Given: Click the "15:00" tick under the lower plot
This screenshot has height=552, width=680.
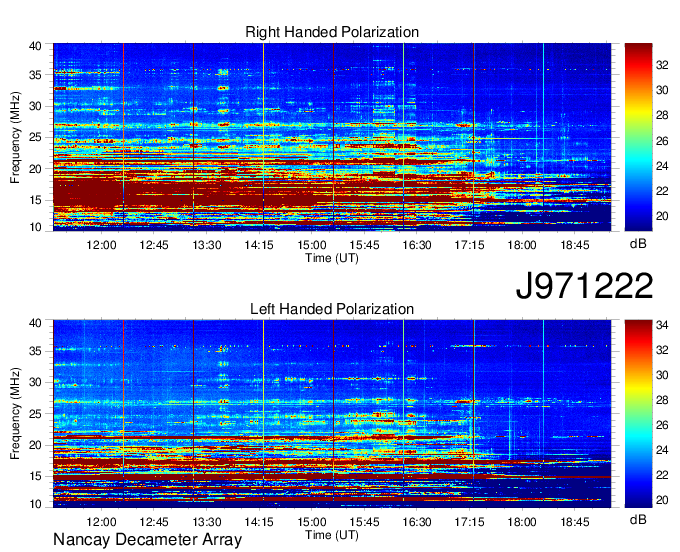Looking at the screenshot, I should click(312, 522).
